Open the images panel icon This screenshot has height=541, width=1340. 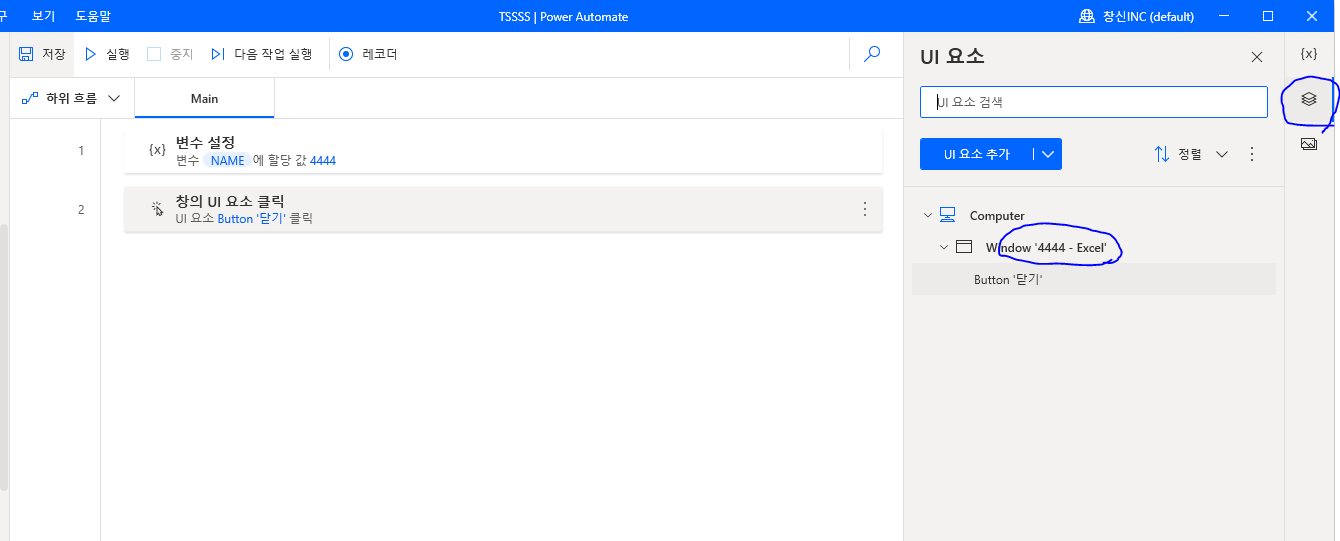1308,144
